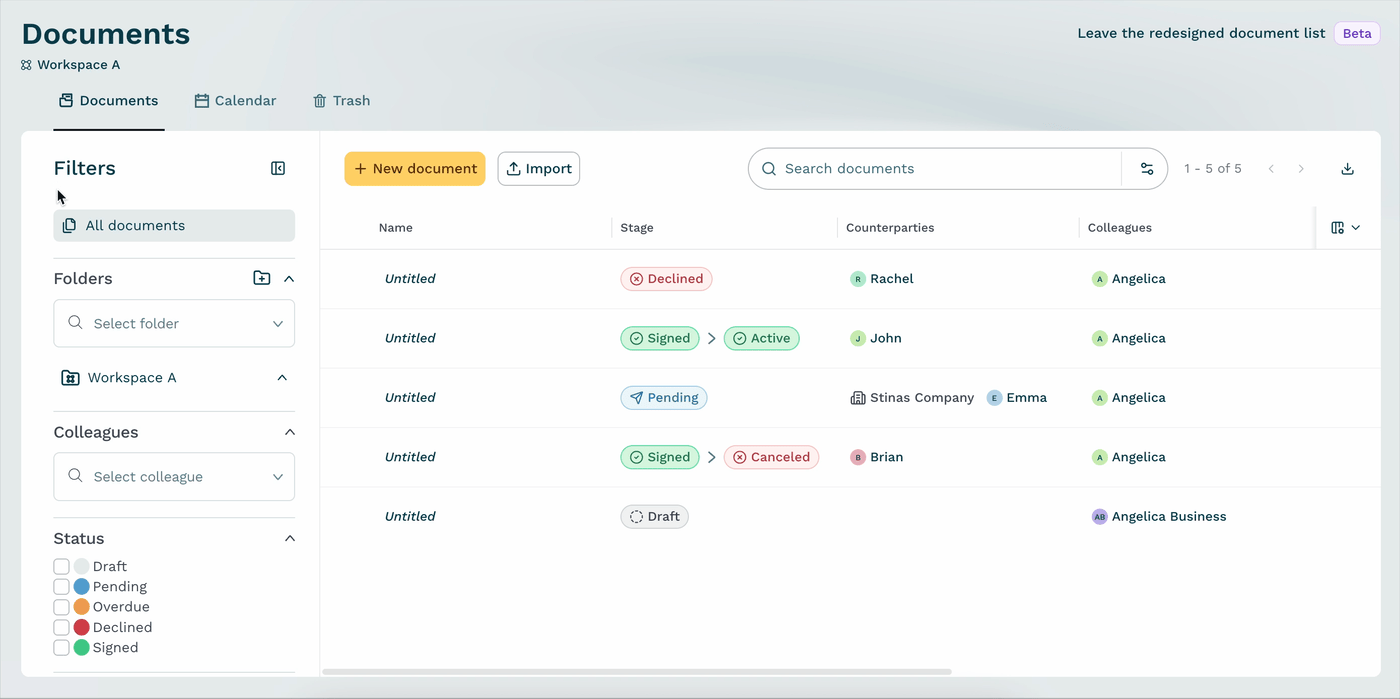Click the Stage column header

(x=637, y=228)
